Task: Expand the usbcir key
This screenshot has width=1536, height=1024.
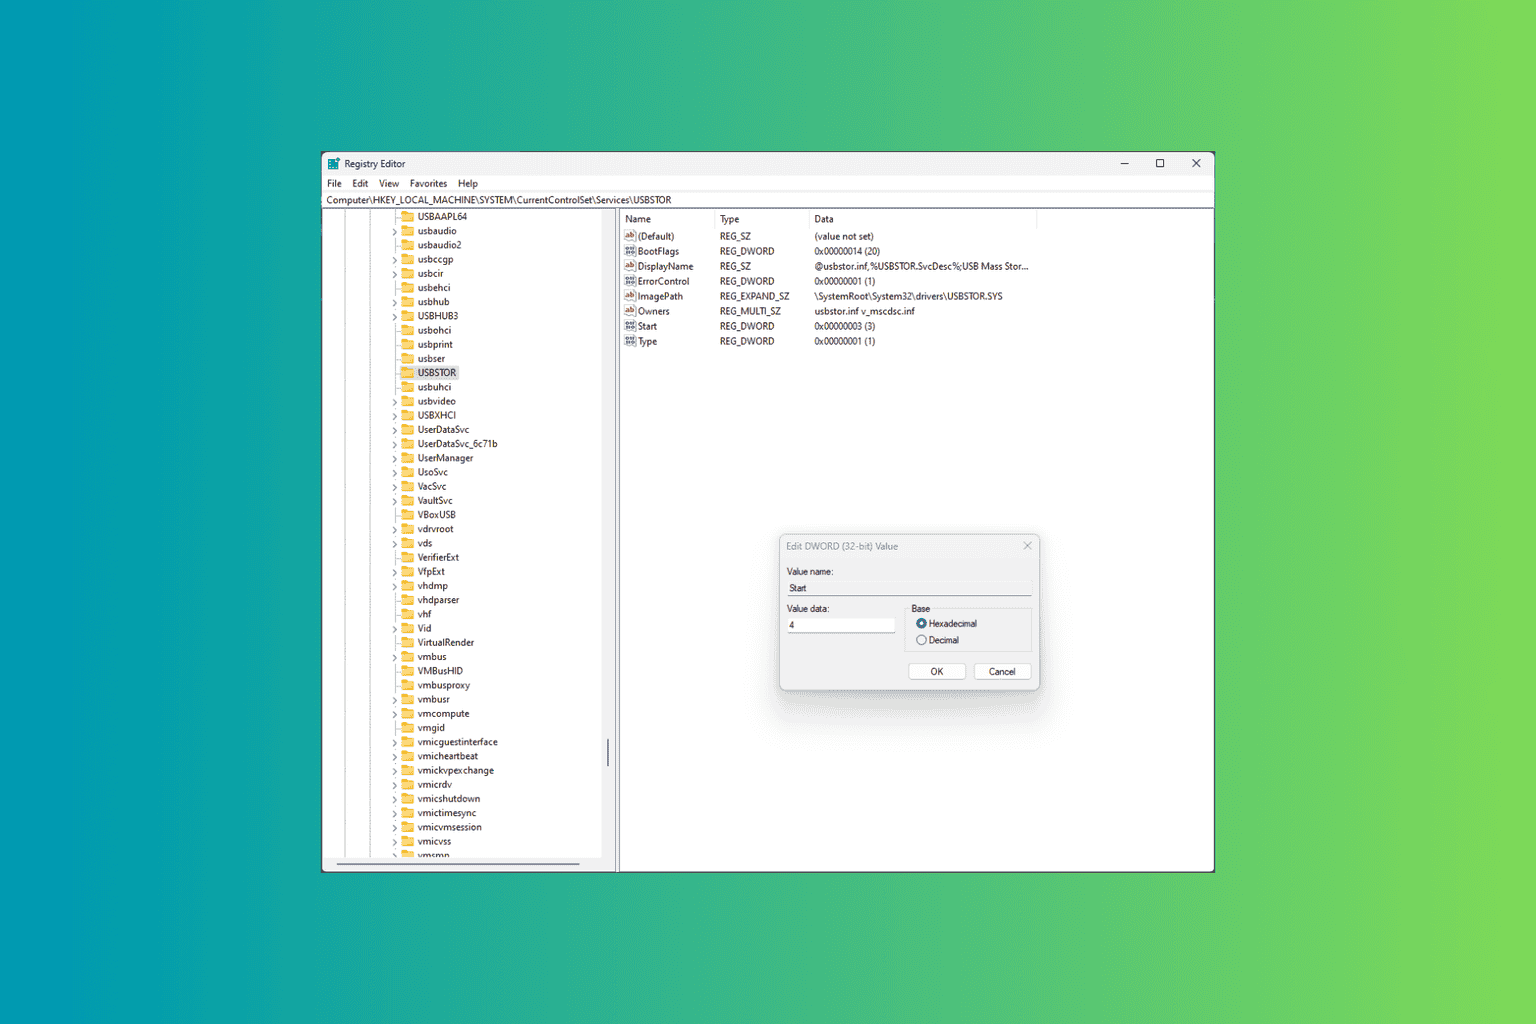Action: tap(395, 273)
